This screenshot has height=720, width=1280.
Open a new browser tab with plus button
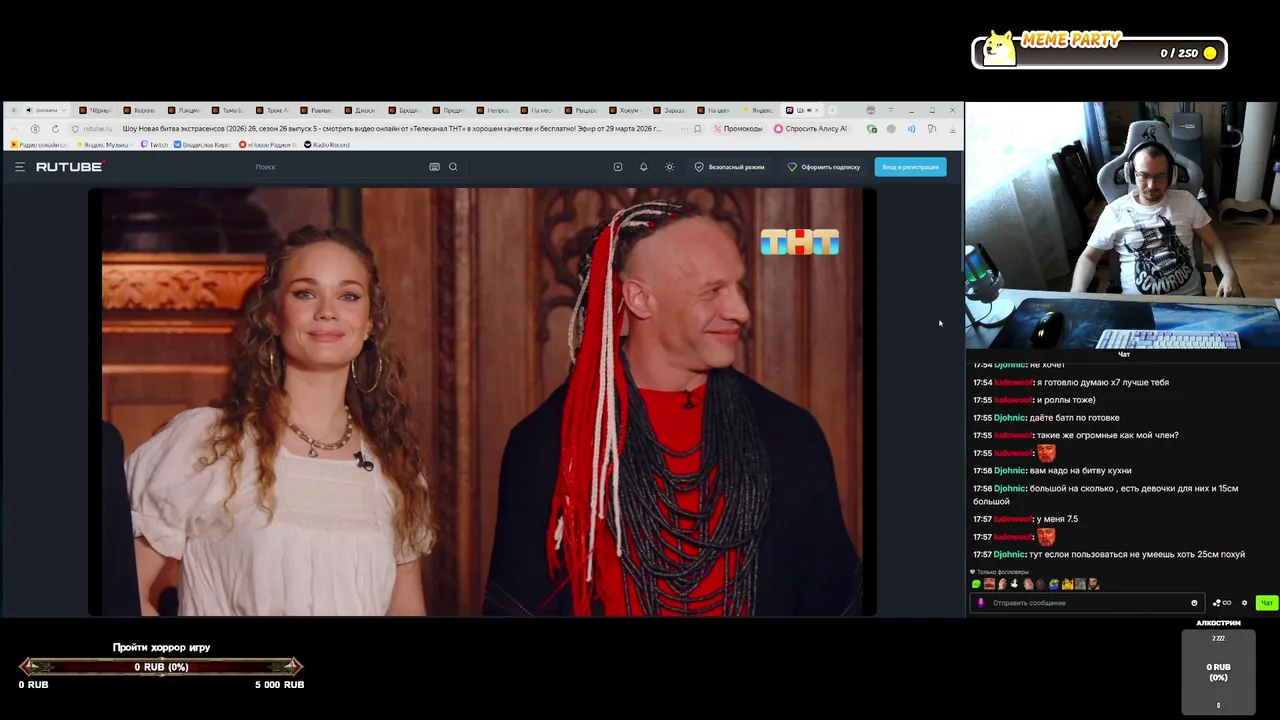pyautogui.click(x=832, y=110)
